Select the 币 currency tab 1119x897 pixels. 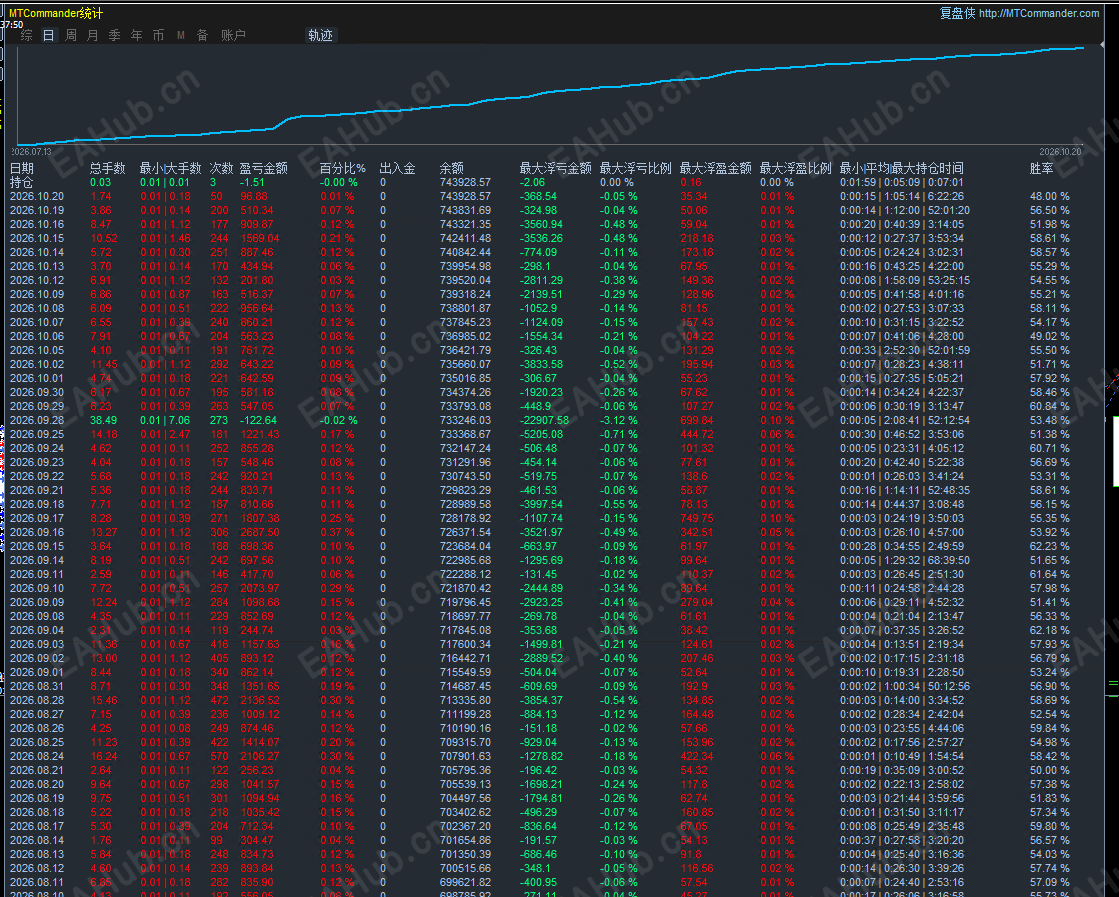(158, 35)
